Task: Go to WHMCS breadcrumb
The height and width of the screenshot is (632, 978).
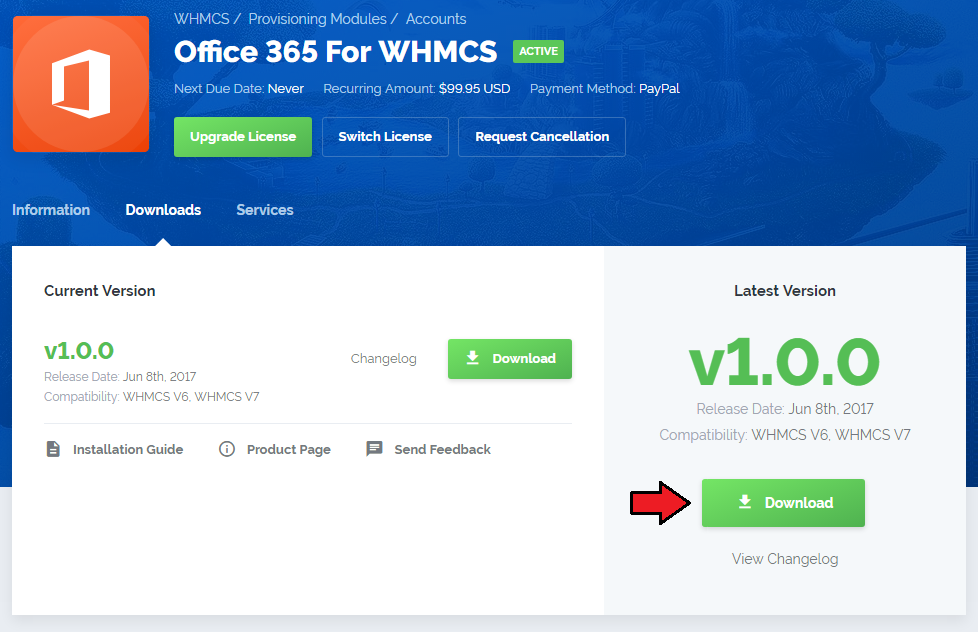Action: [202, 19]
